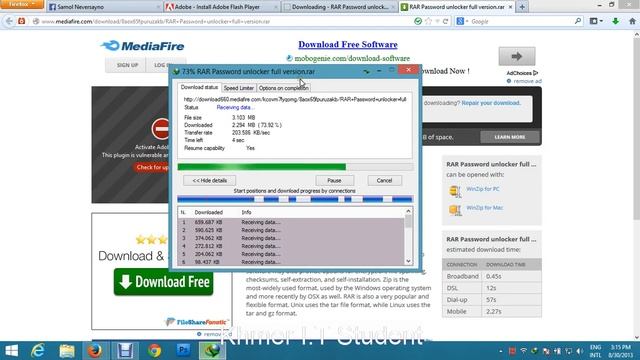The width and height of the screenshot is (640, 360).
Task: Click the connections list scroll-up arrow
Action: (408, 211)
